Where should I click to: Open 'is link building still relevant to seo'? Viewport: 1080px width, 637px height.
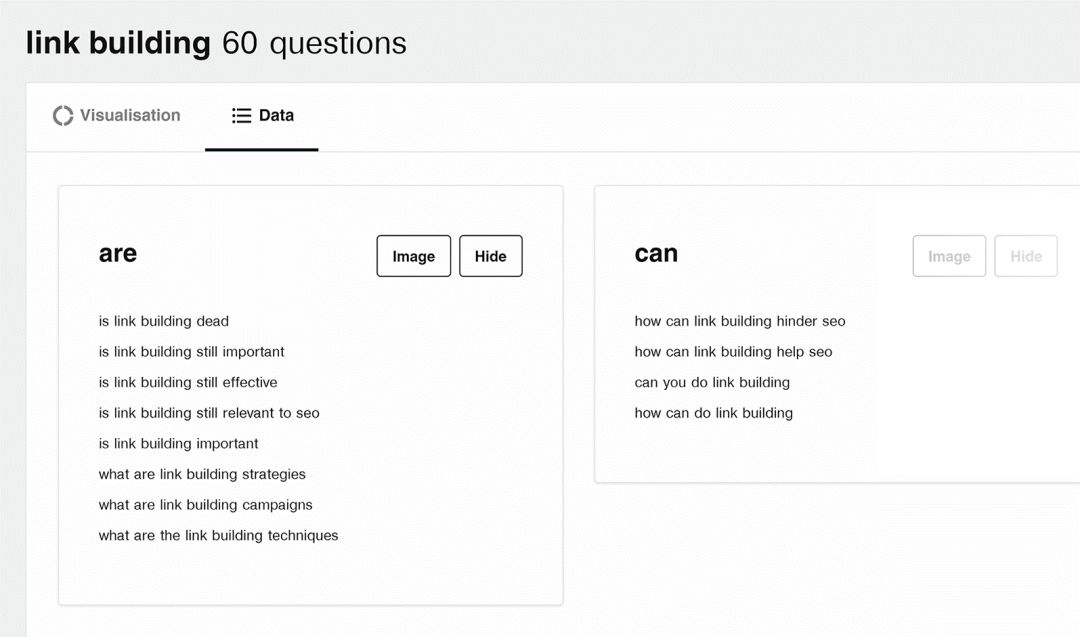tap(209, 413)
